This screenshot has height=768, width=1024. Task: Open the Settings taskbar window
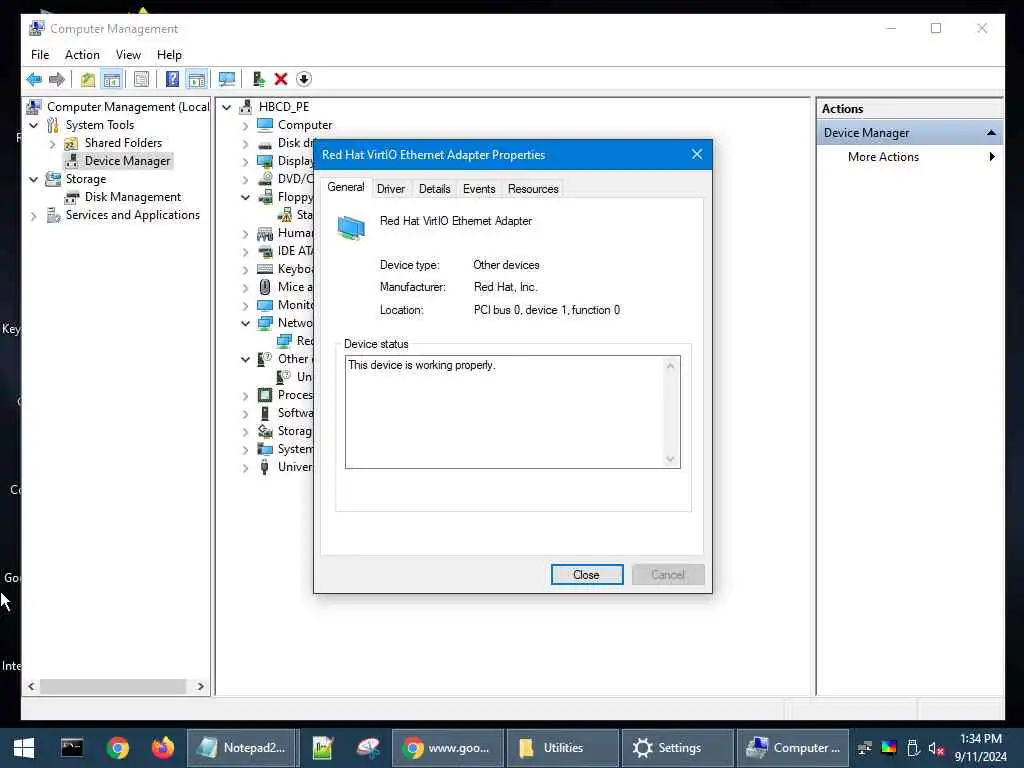tap(677, 748)
